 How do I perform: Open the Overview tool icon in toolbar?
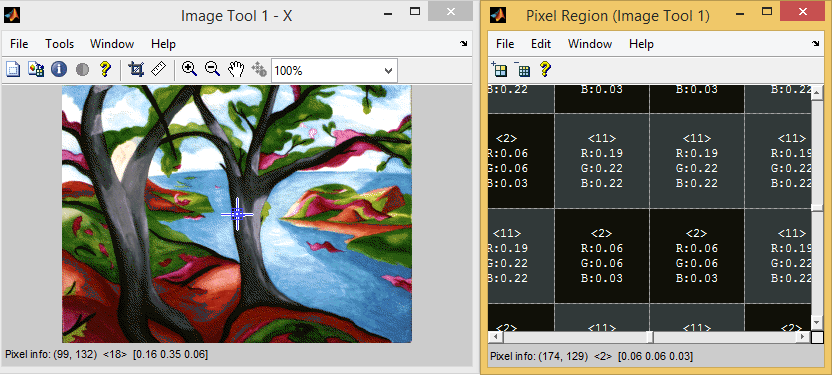(13, 69)
